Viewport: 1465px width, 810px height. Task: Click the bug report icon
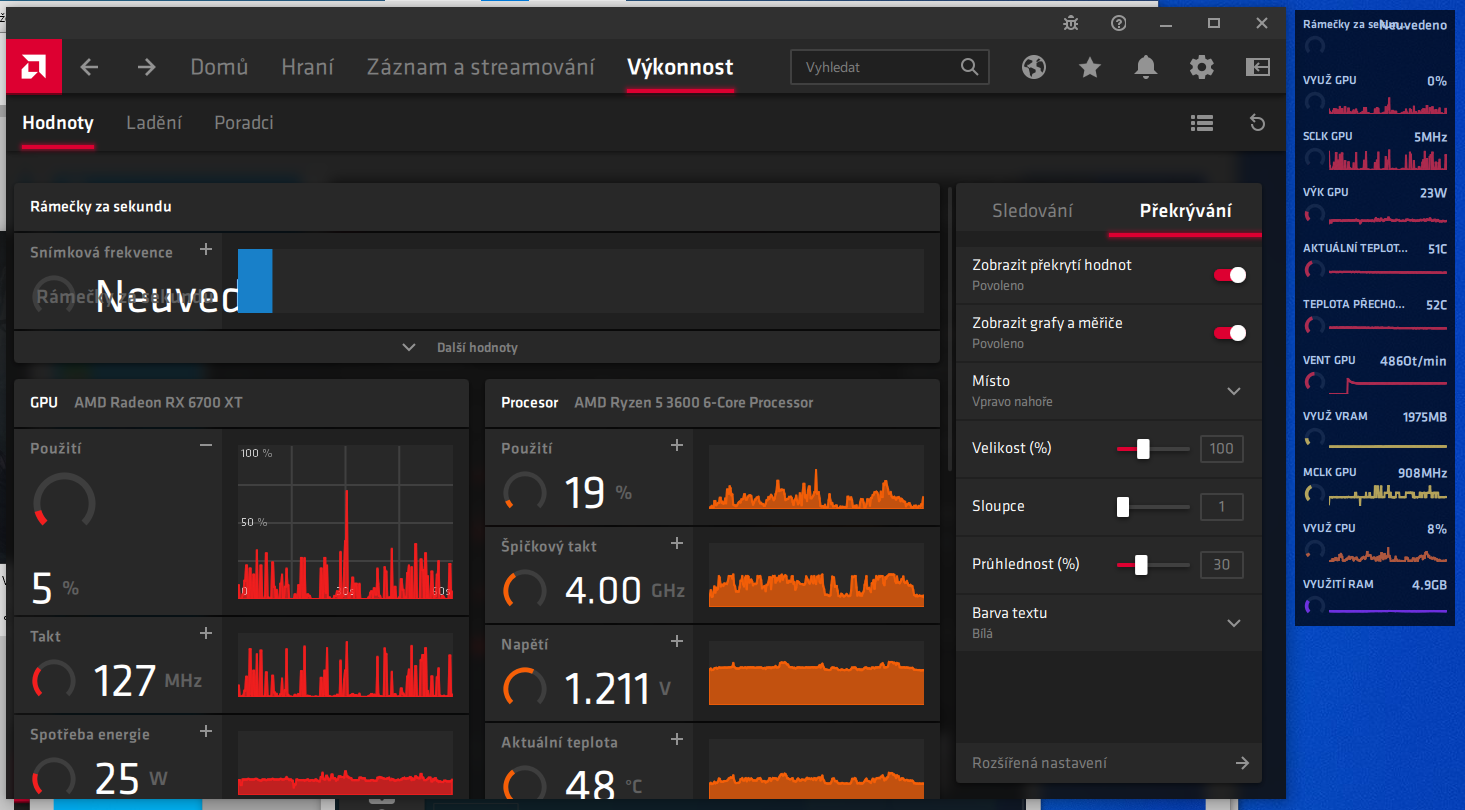click(x=1071, y=23)
